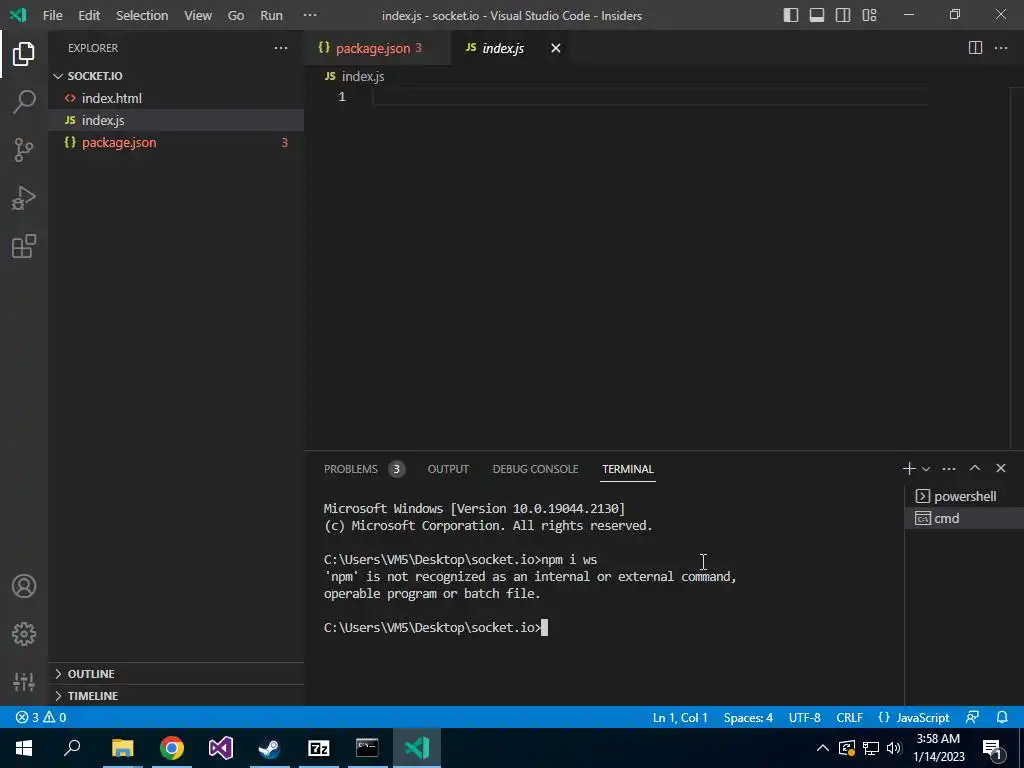Show hidden menu items ellipsis
Viewport: 1024px width, 768px height.
(x=310, y=15)
